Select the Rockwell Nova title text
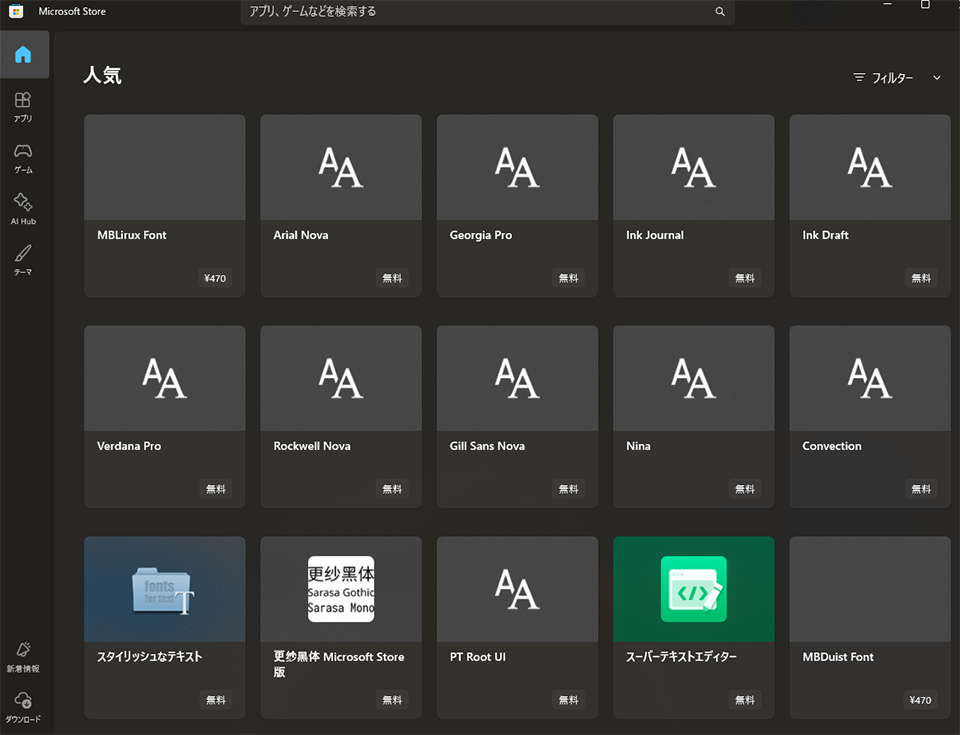 [x=312, y=446]
